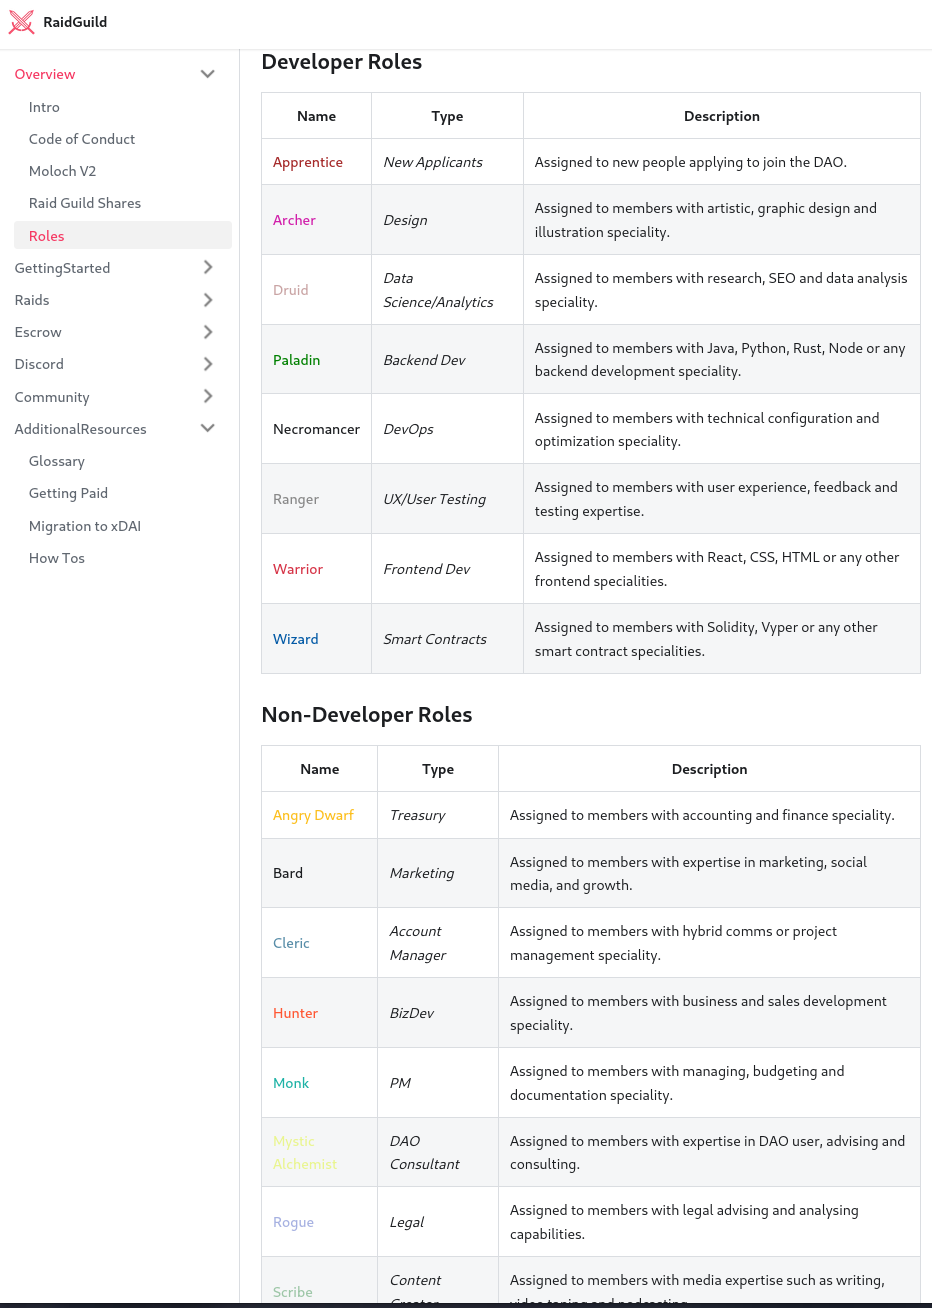The width and height of the screenshot is (932, 1308).
Task: Expand the Escrow section chevron
Action: [x=208, y=332]
